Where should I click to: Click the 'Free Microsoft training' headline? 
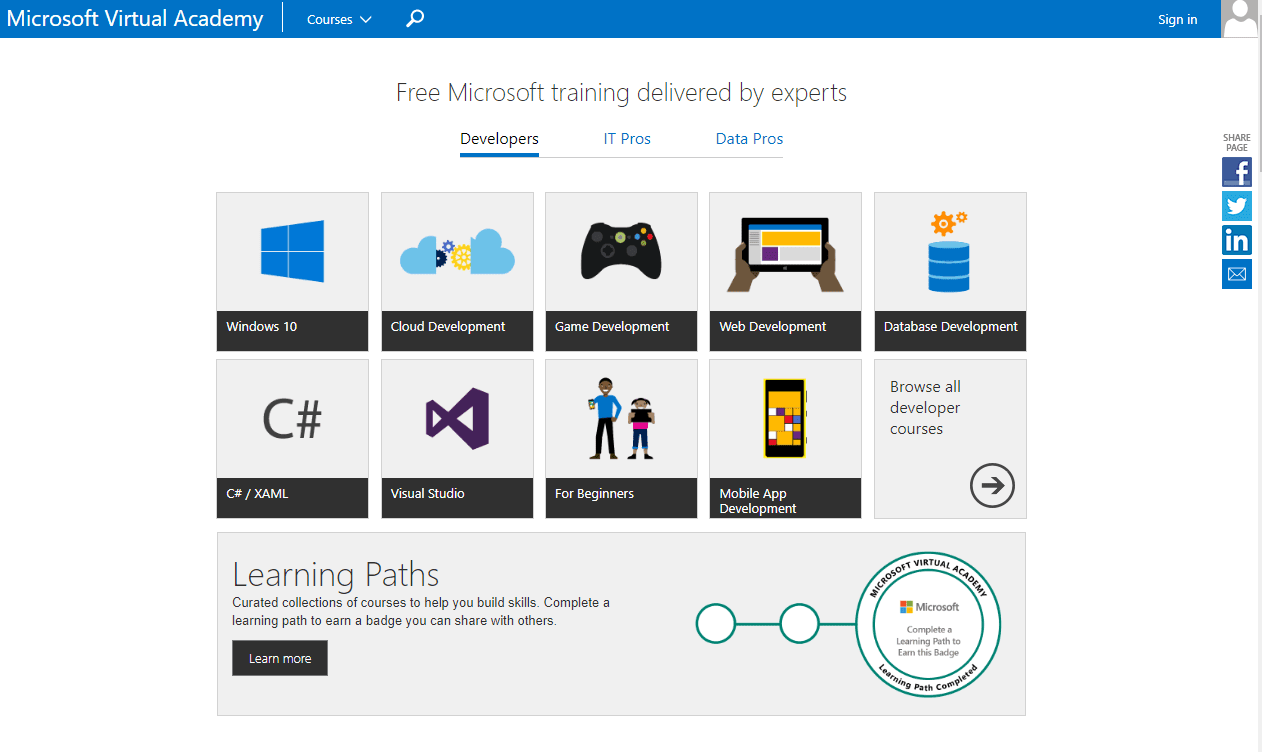[621, 93]
